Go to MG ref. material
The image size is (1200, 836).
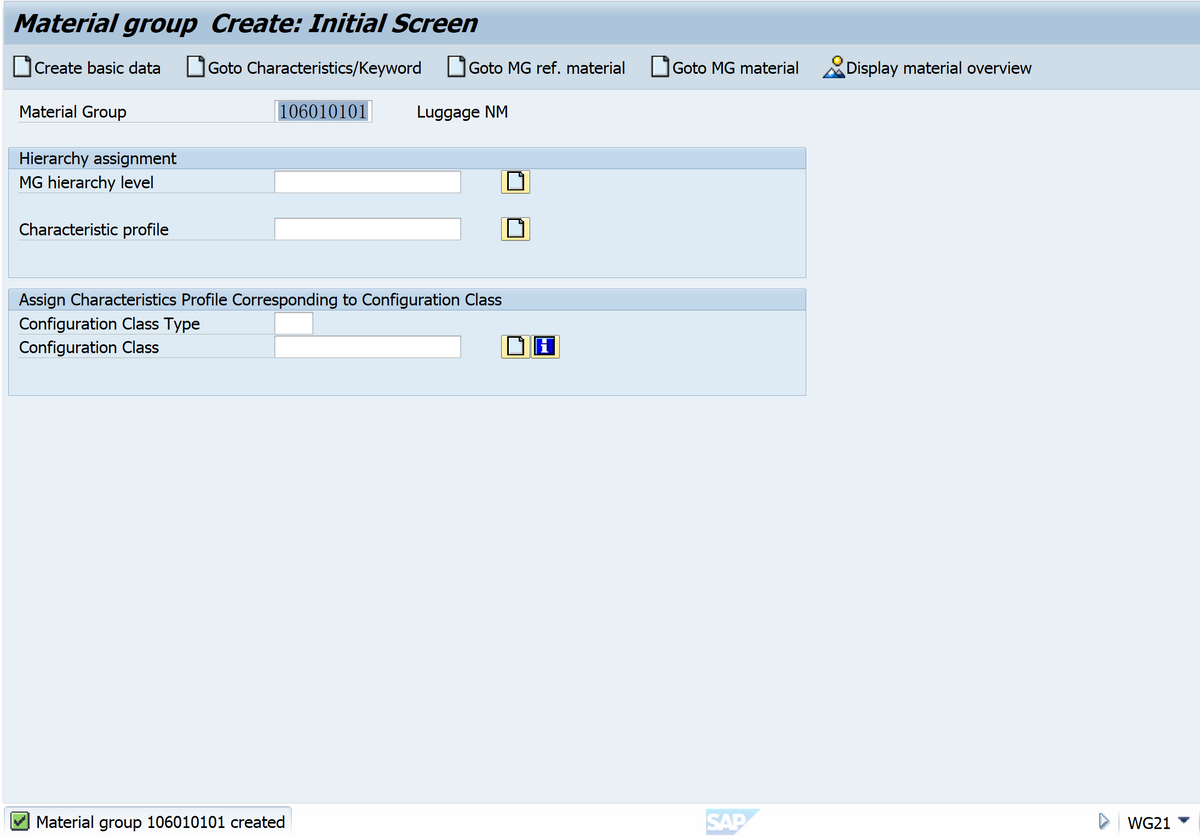[x=537, y=68]
